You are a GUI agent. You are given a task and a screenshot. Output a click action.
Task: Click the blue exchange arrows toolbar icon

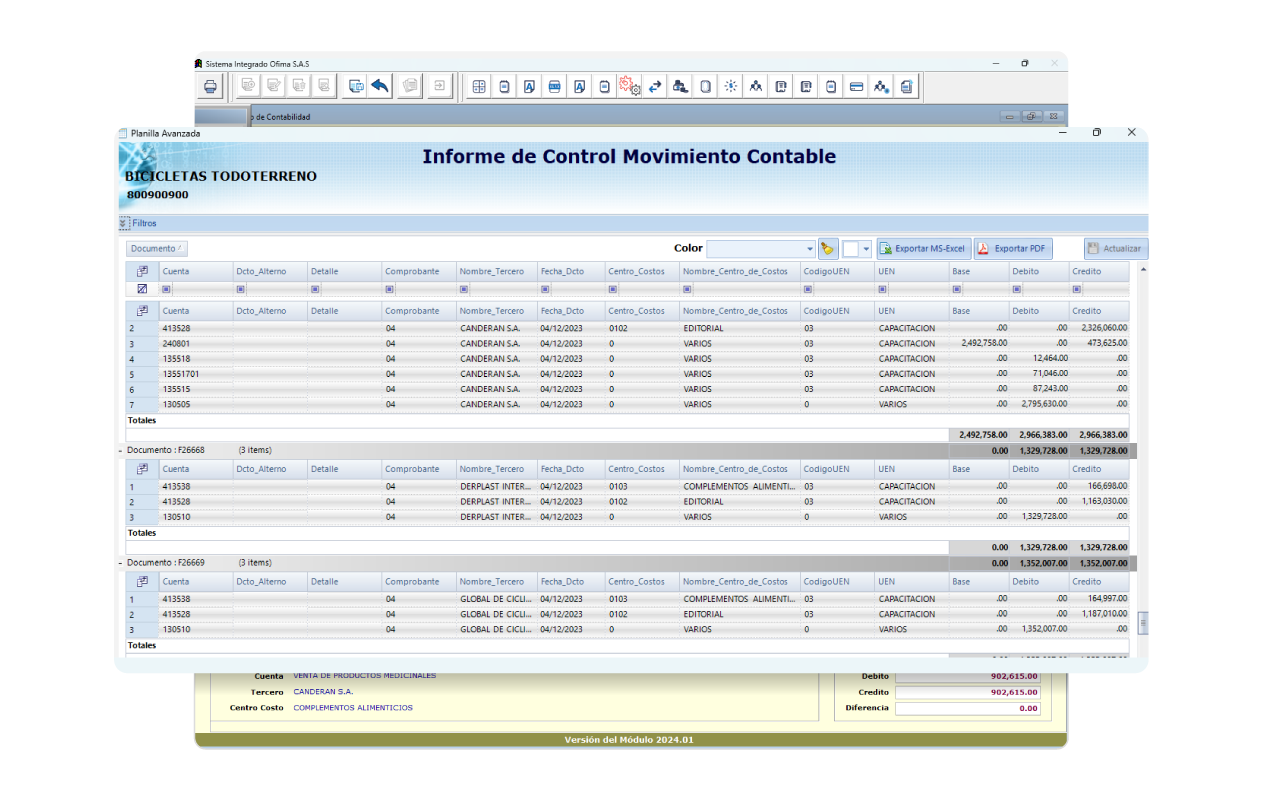tap(655, 87)
